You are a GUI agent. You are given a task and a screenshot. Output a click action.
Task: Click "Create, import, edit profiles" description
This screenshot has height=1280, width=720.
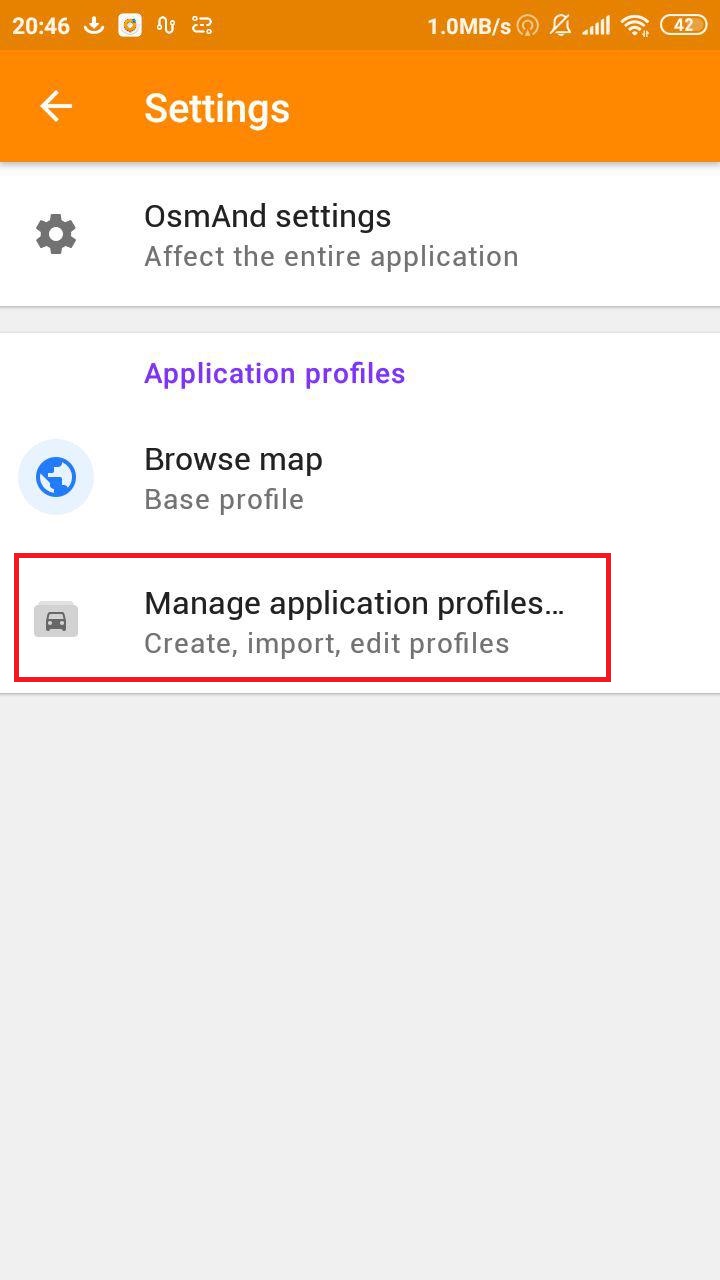(326, 643)
